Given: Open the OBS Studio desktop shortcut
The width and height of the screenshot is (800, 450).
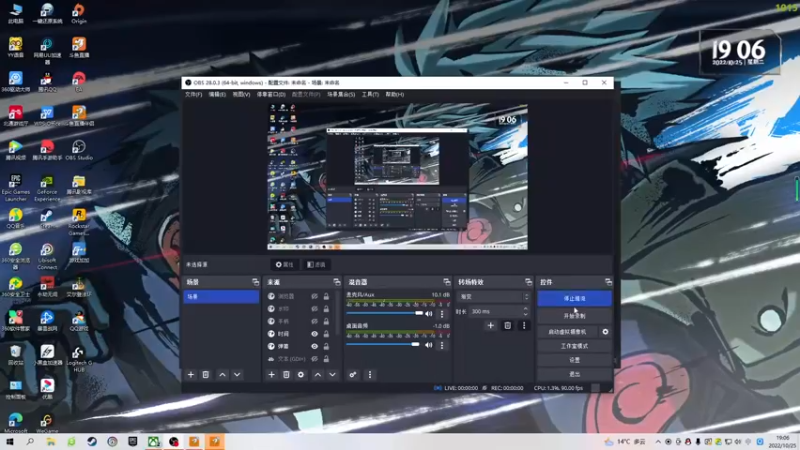Looking at the screenshot, I should point(79,151).
